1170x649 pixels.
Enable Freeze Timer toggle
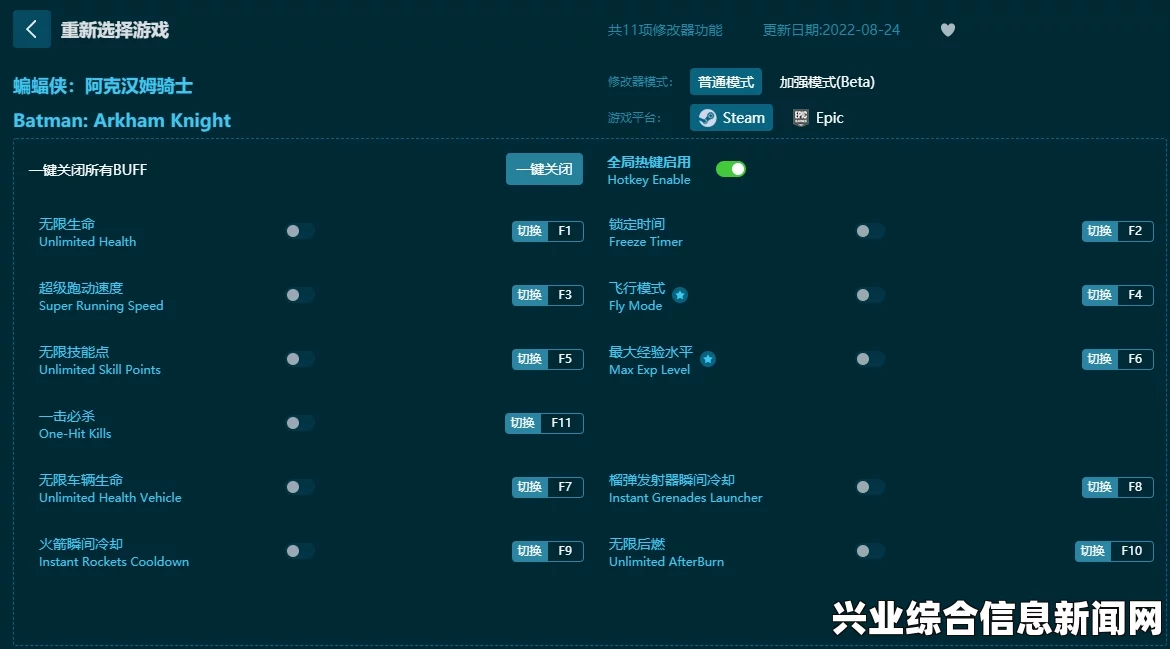coord(870,231)
